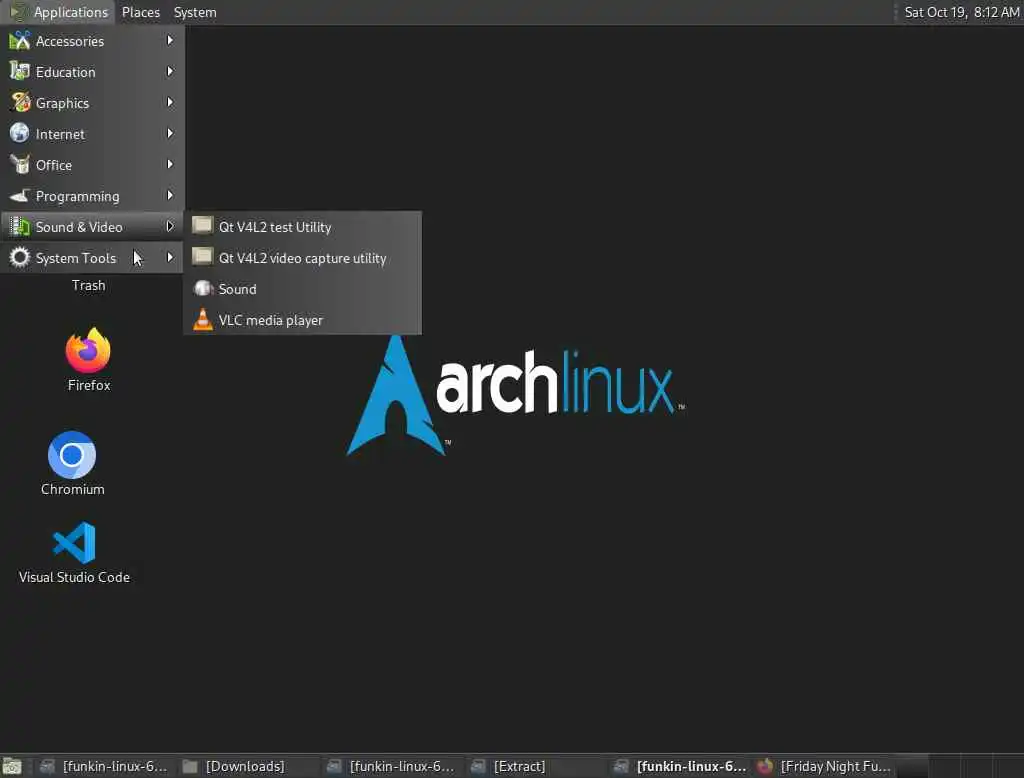Click the Office category icon

20,165
